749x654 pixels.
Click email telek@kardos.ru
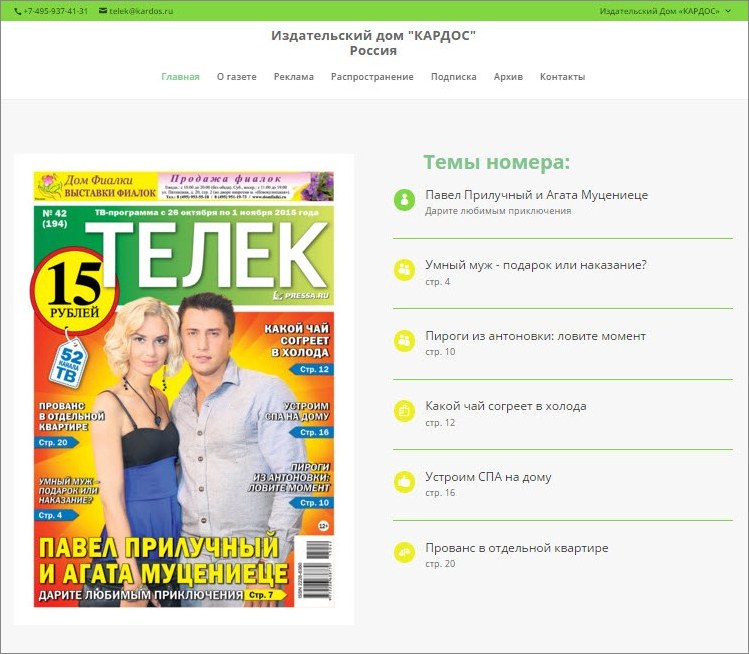pyautogui.click(x=141, y=11)
